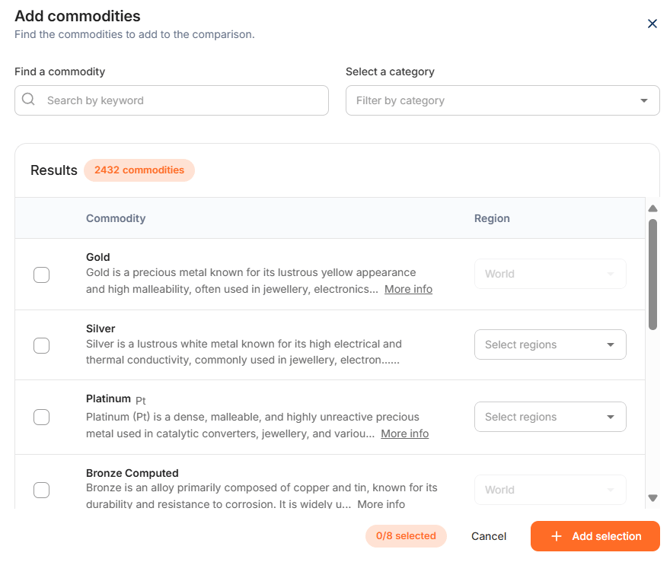
Task: Select the Platinum checkbox
Action: pyautogui.click(x=42, y=417)
